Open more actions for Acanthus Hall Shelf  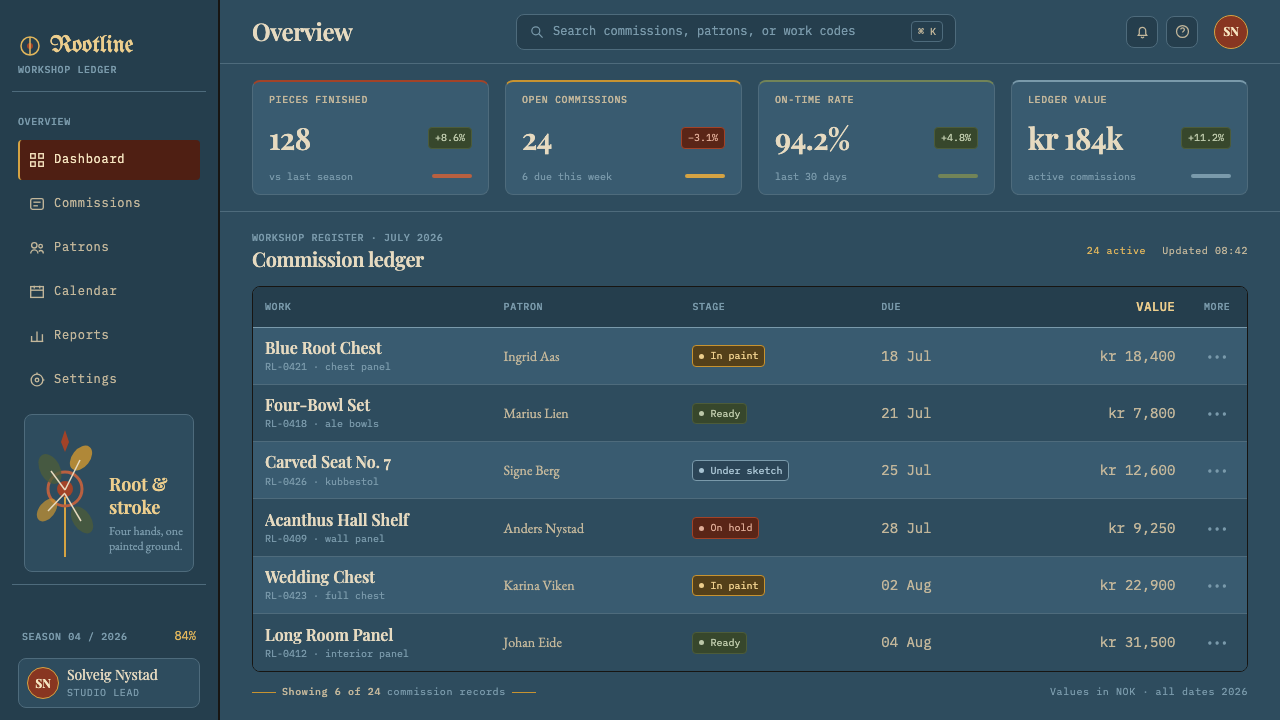1217,529
